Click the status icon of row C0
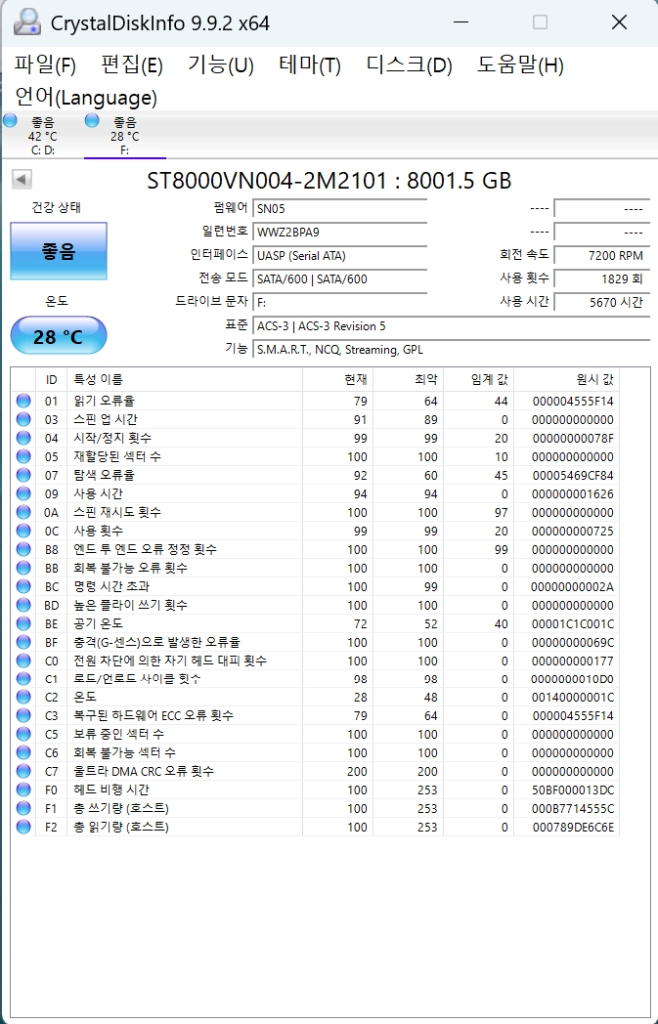The image size is (658, 1024). coord(24,661)
